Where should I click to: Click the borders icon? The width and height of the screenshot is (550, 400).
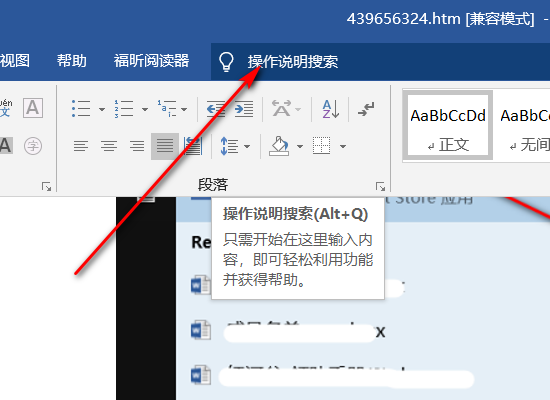321,146
